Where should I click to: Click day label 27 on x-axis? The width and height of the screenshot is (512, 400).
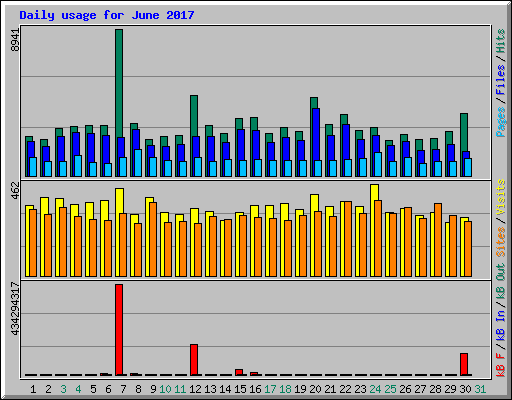tap(420, 389)
